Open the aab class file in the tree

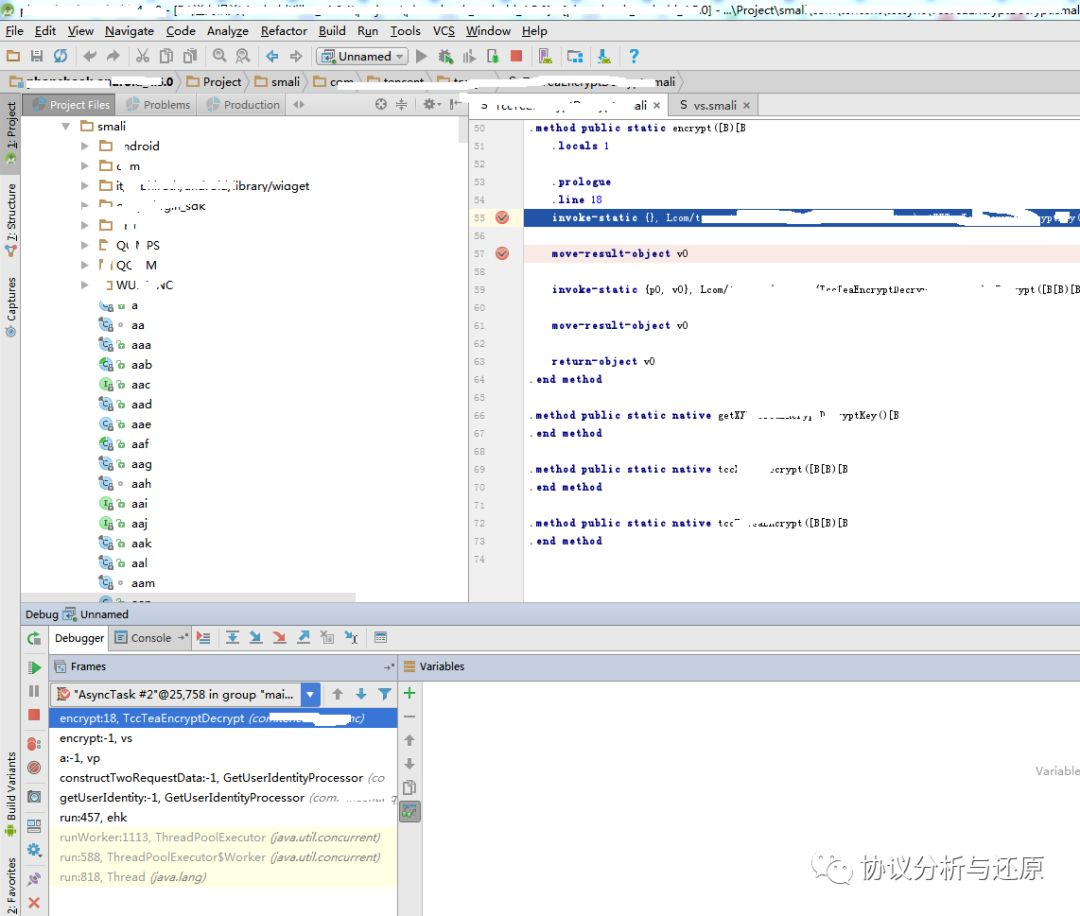pyautogui.click(x=141, y=365)
